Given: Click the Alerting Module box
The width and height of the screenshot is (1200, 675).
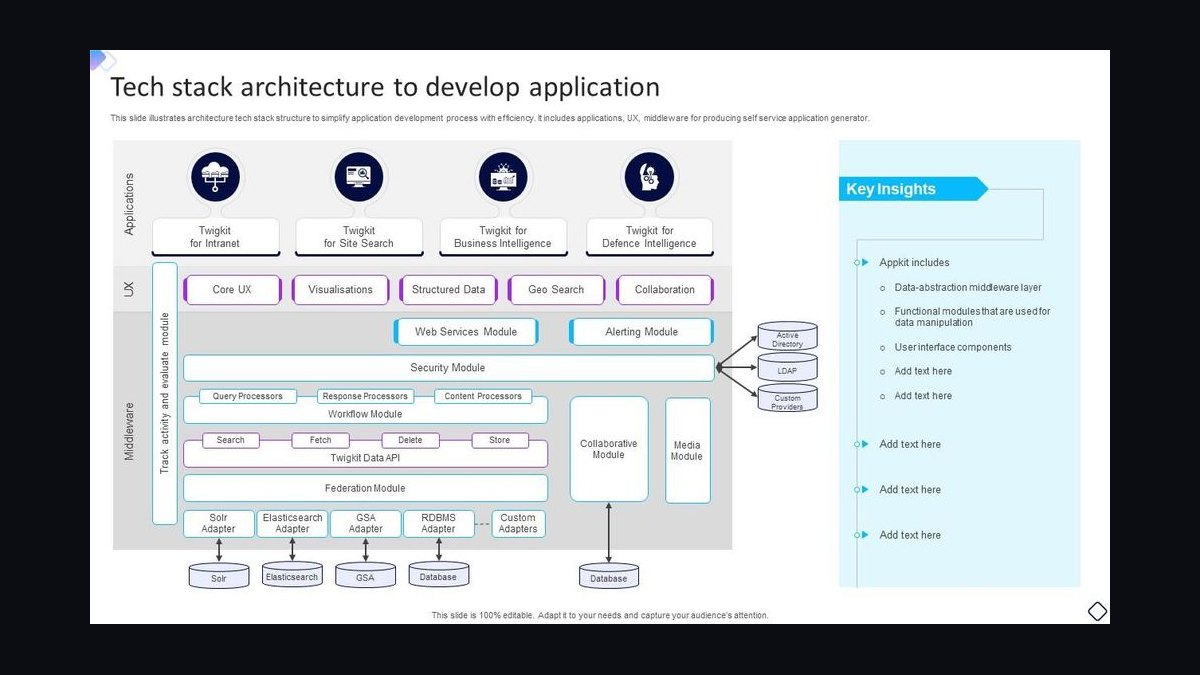Looking at the screenshot, I should click(641, 332).
